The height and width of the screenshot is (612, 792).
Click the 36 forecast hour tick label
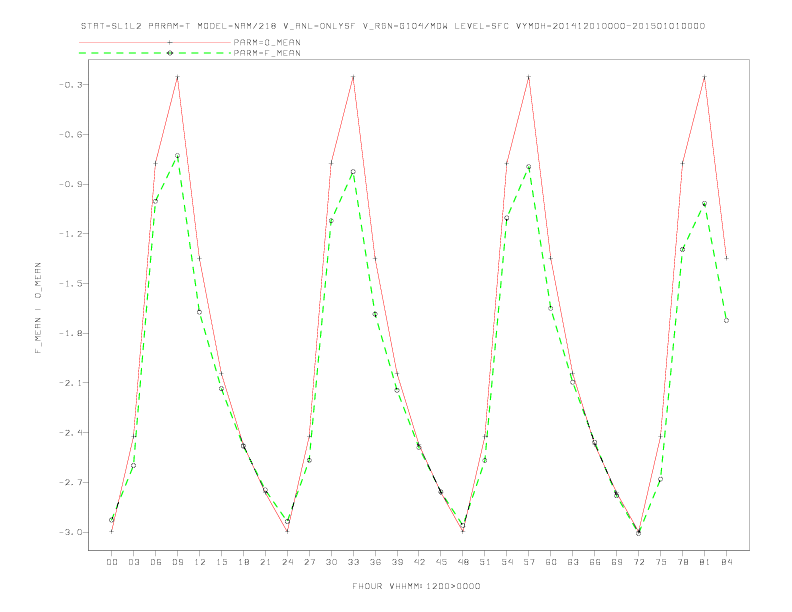point(375,562)
